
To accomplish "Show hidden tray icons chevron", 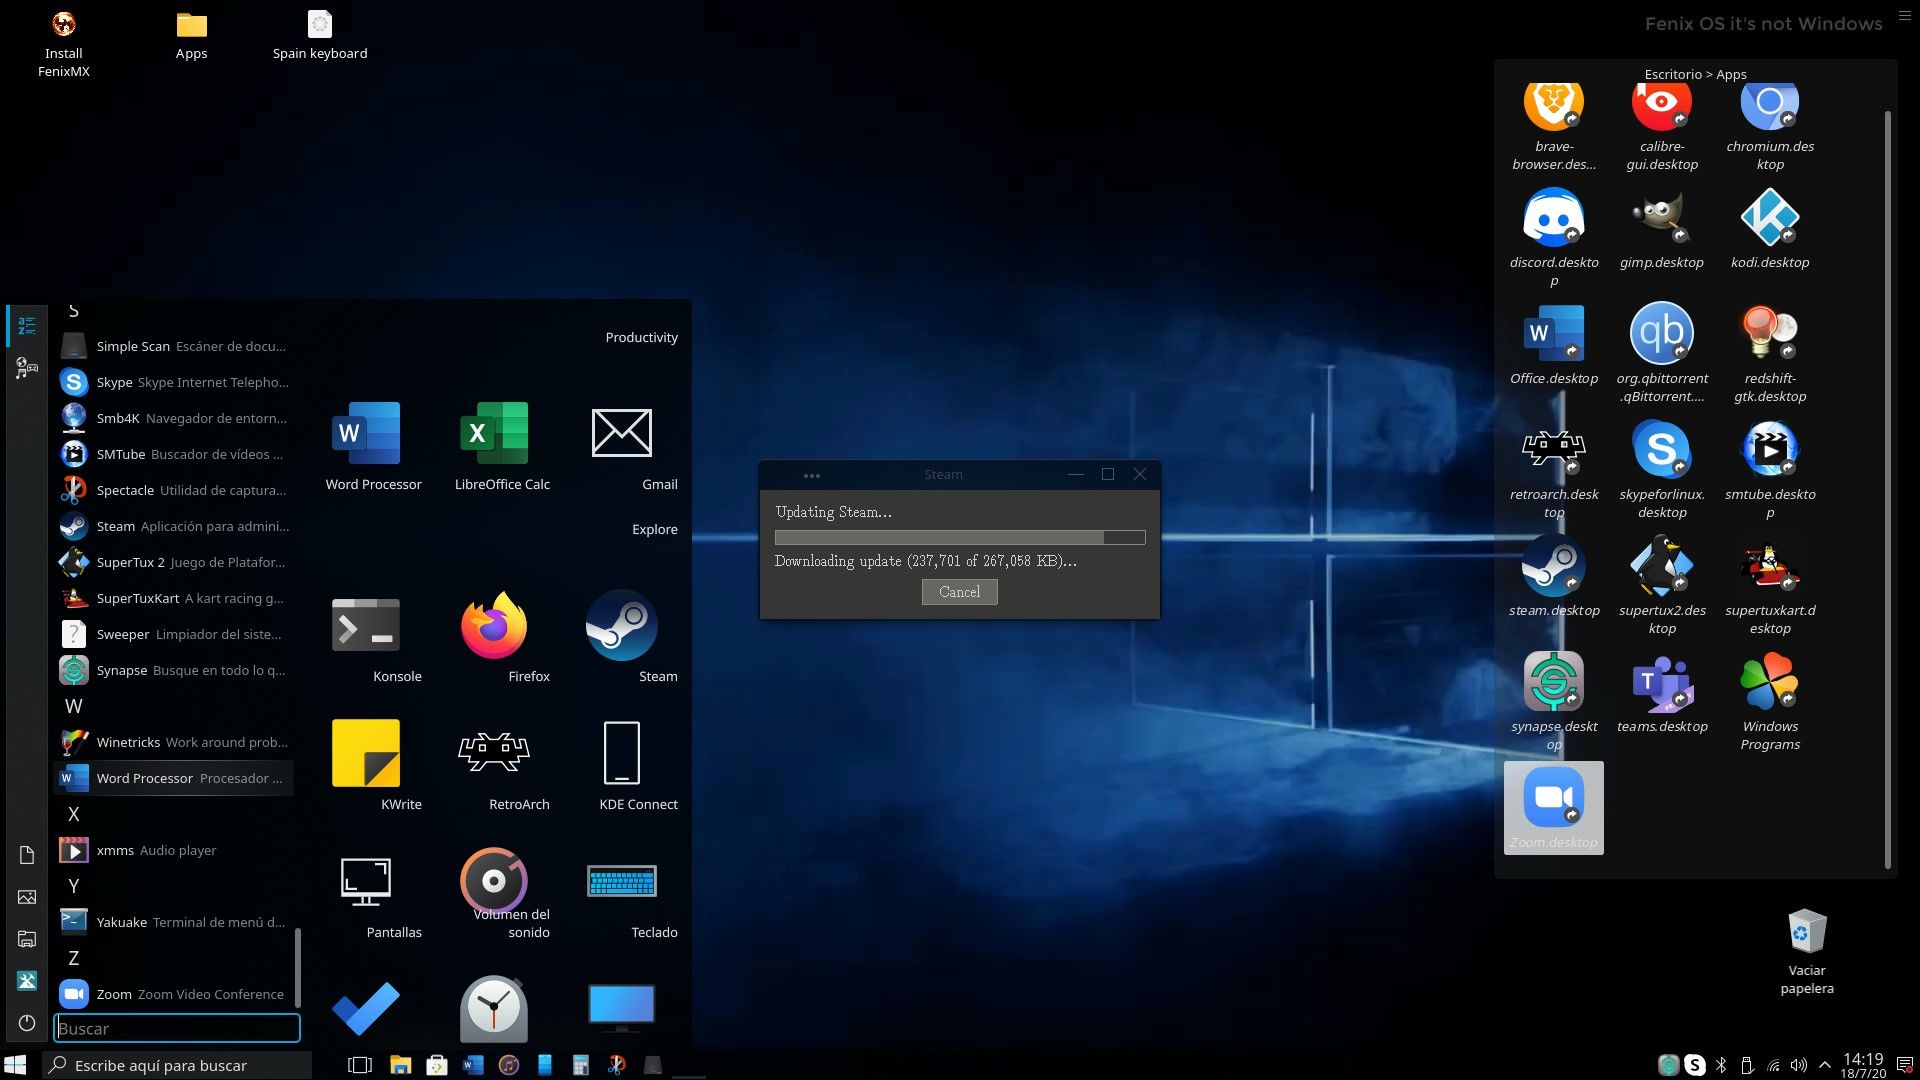I will coord(1825,1065).
